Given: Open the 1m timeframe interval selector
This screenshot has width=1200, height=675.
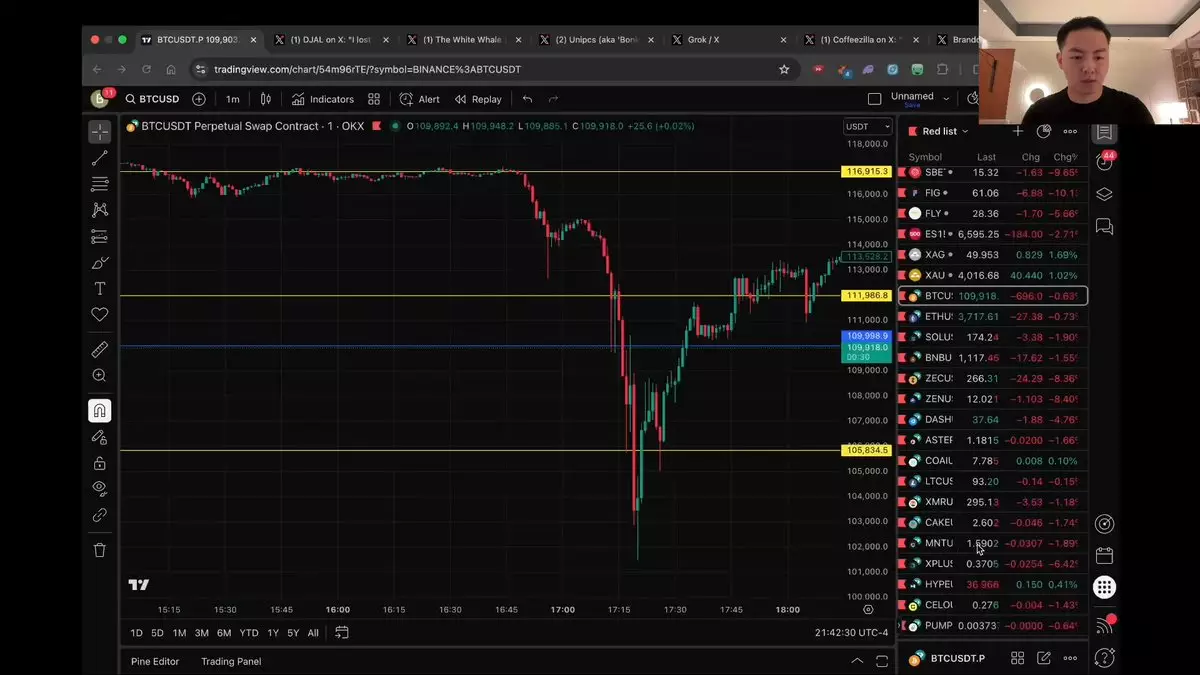Looking at the screenshot, I should [x=232, y=99].
